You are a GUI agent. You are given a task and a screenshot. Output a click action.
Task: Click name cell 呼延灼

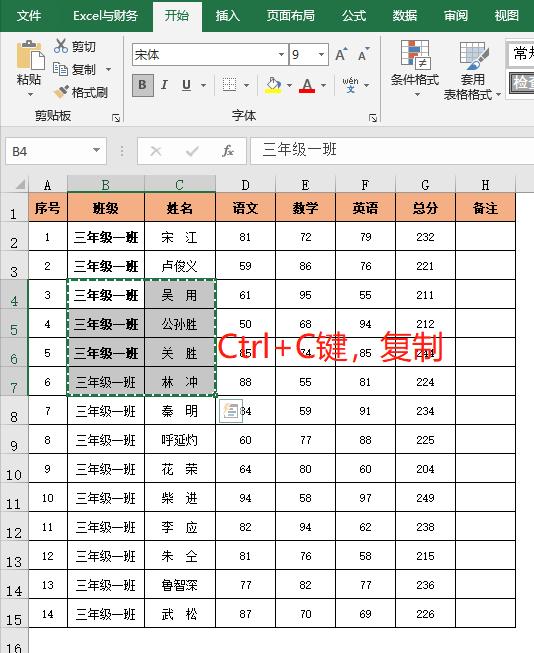point(180,440)
